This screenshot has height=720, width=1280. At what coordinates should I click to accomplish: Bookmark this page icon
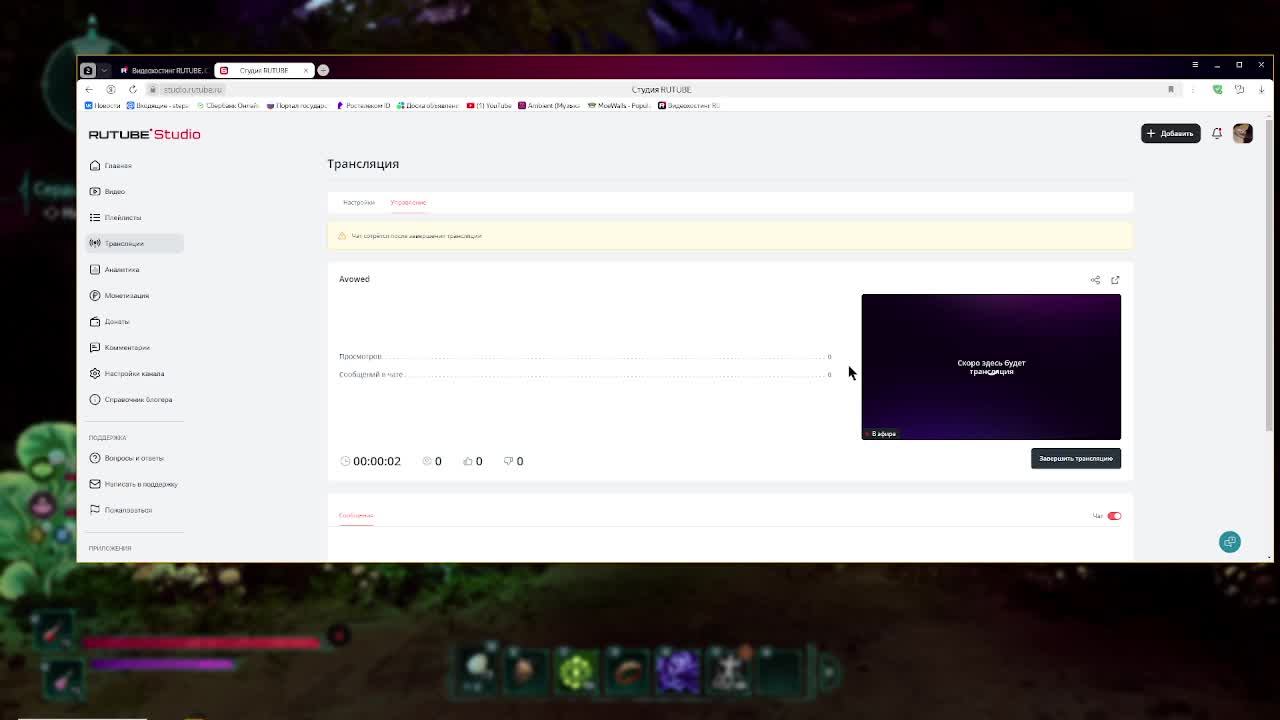coord(1170,89)
